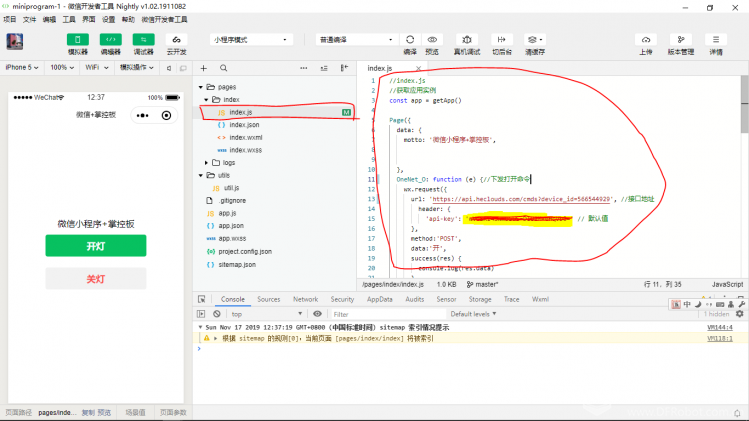Toggle the editor panel button
The height and width of the screenshot is (421, 749).
[x=110, y=40]
